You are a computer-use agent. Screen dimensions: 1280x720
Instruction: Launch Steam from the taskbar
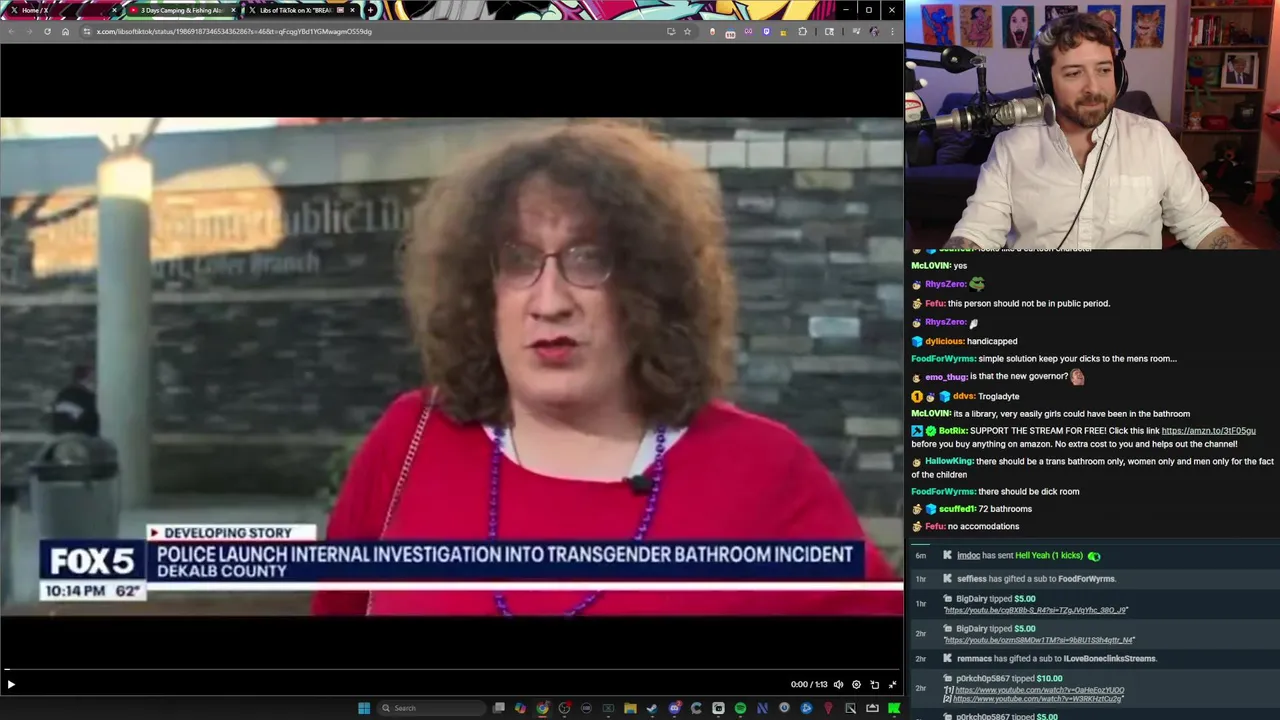652,708
